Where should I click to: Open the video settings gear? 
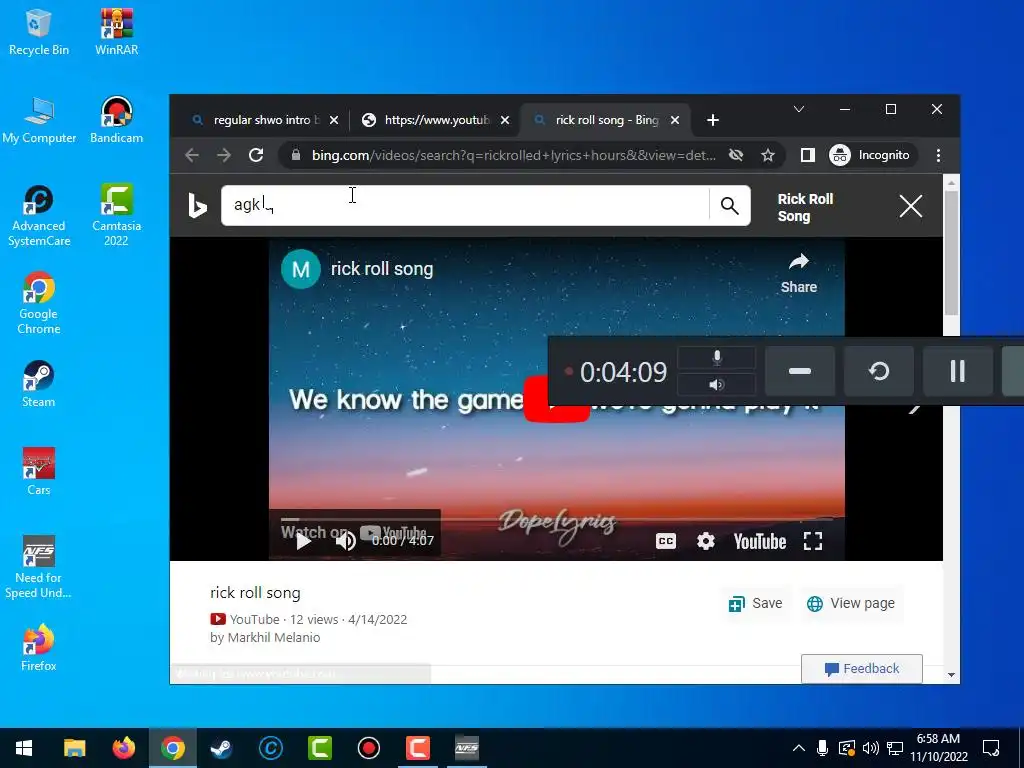tap(706, 541)
